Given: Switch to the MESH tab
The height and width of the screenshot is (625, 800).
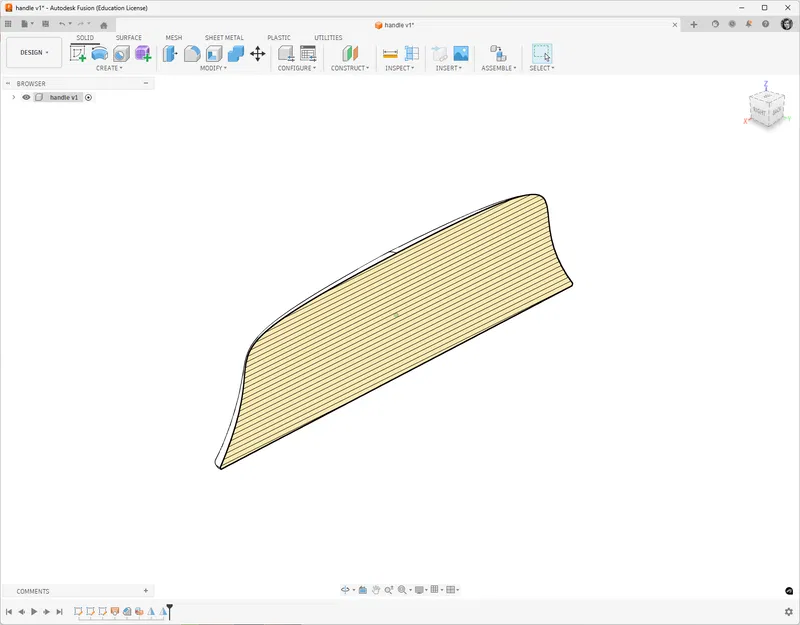Looking at the screenshot, I should (x=173, y=38).
